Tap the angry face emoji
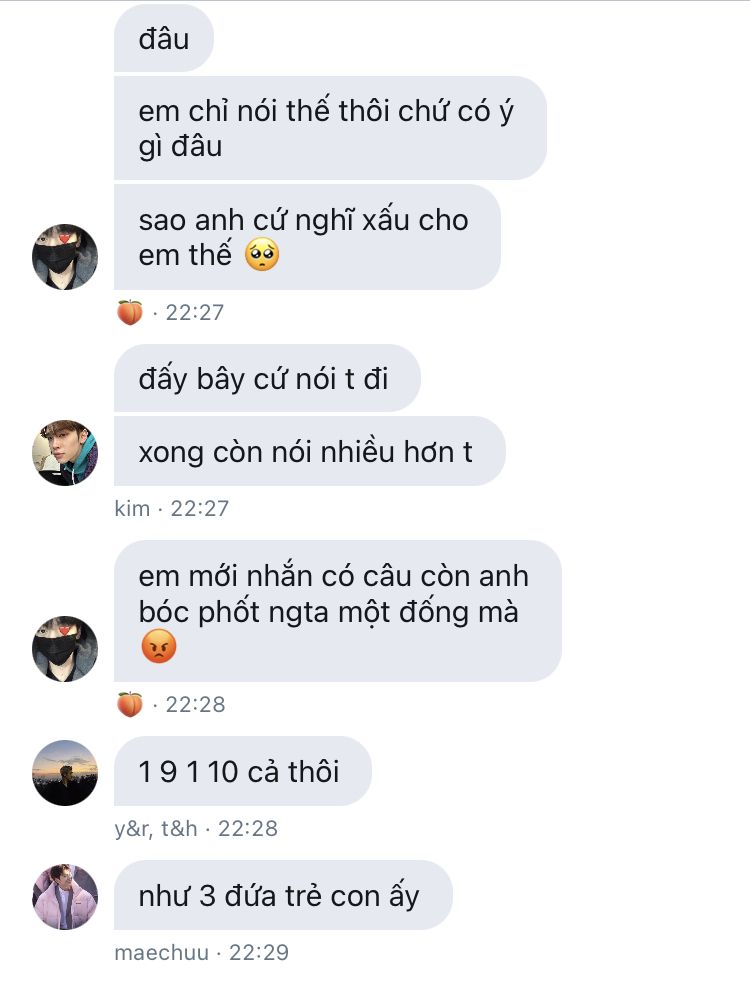750x981 pixels. point(159,647)
